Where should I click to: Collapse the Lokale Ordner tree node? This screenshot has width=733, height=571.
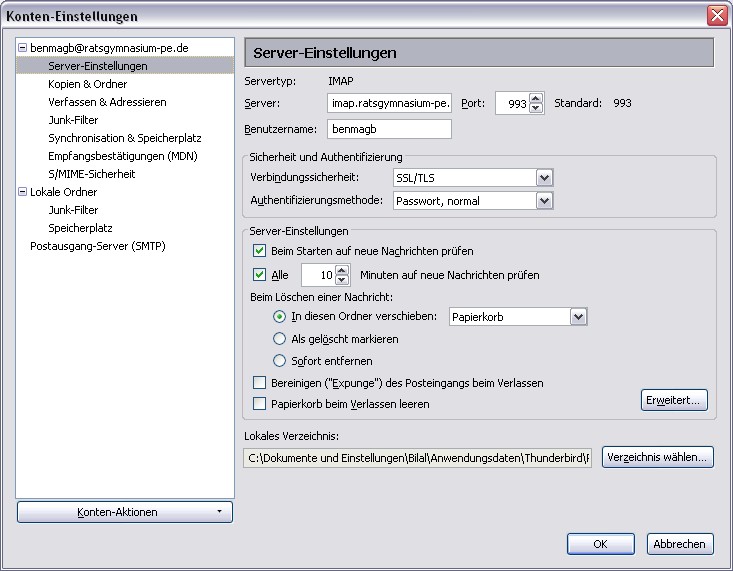pos(23,192)
